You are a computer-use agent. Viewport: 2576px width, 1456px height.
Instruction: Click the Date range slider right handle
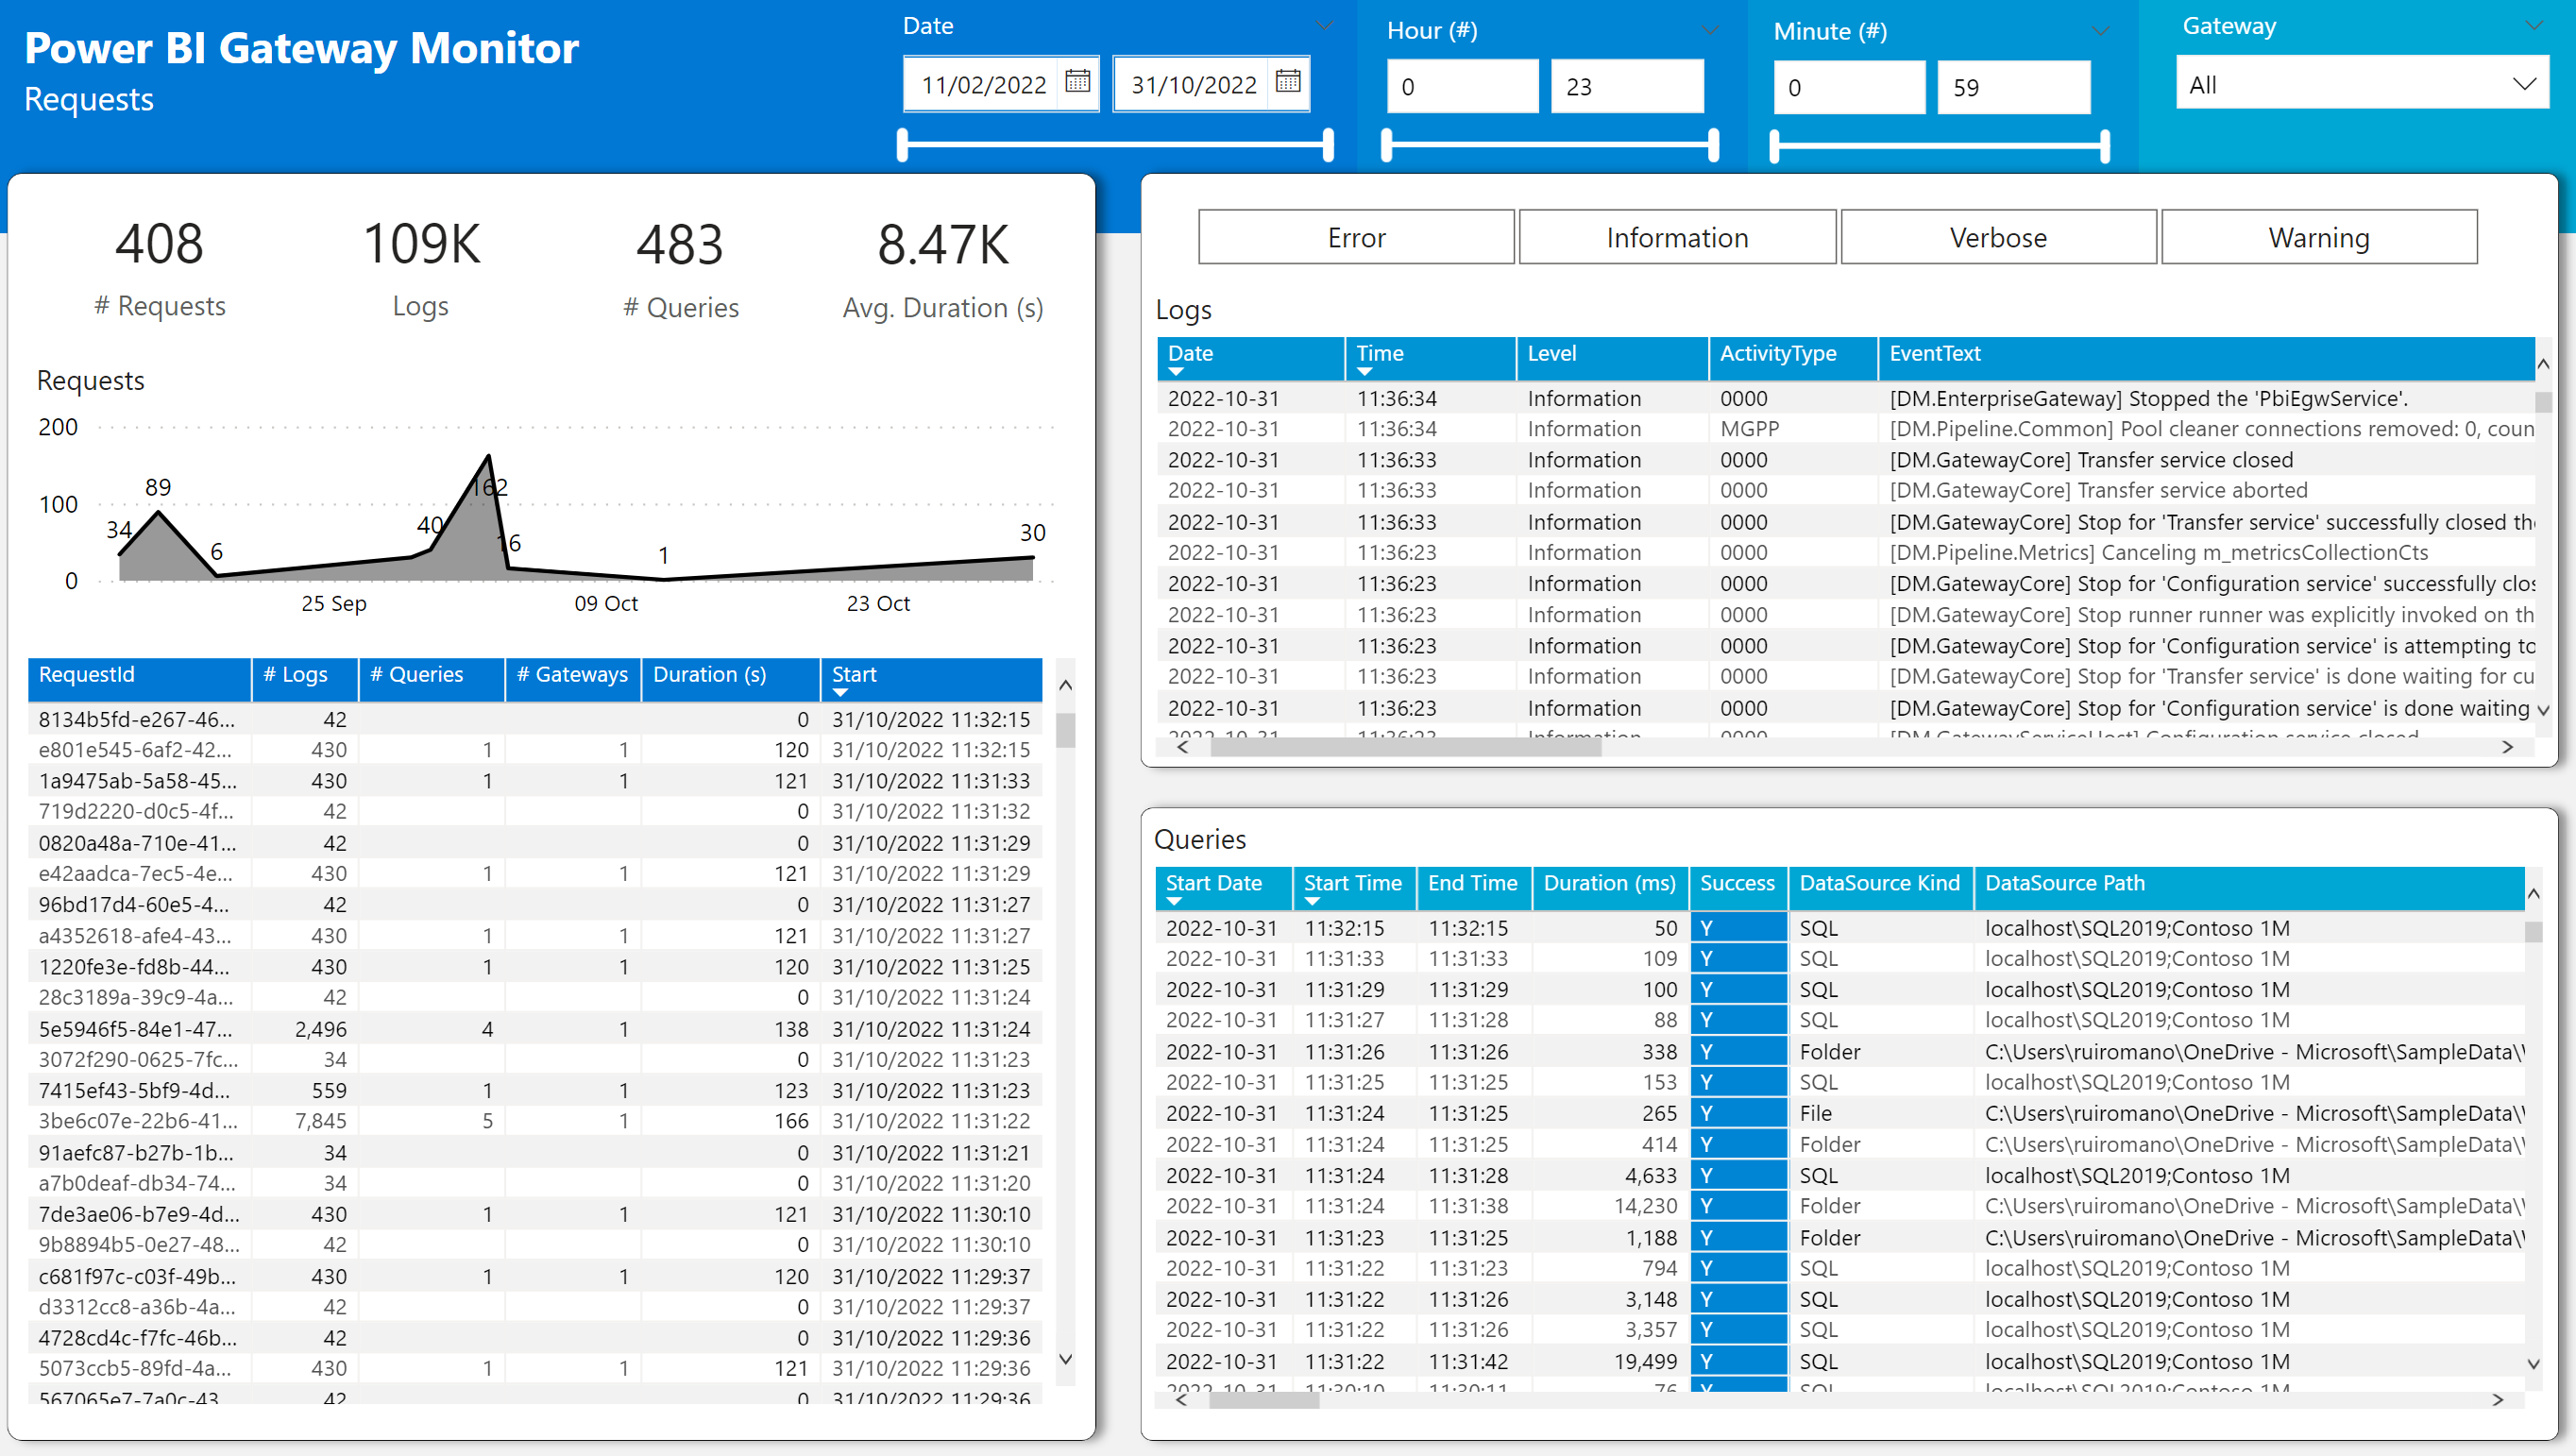pos(1328,145)
